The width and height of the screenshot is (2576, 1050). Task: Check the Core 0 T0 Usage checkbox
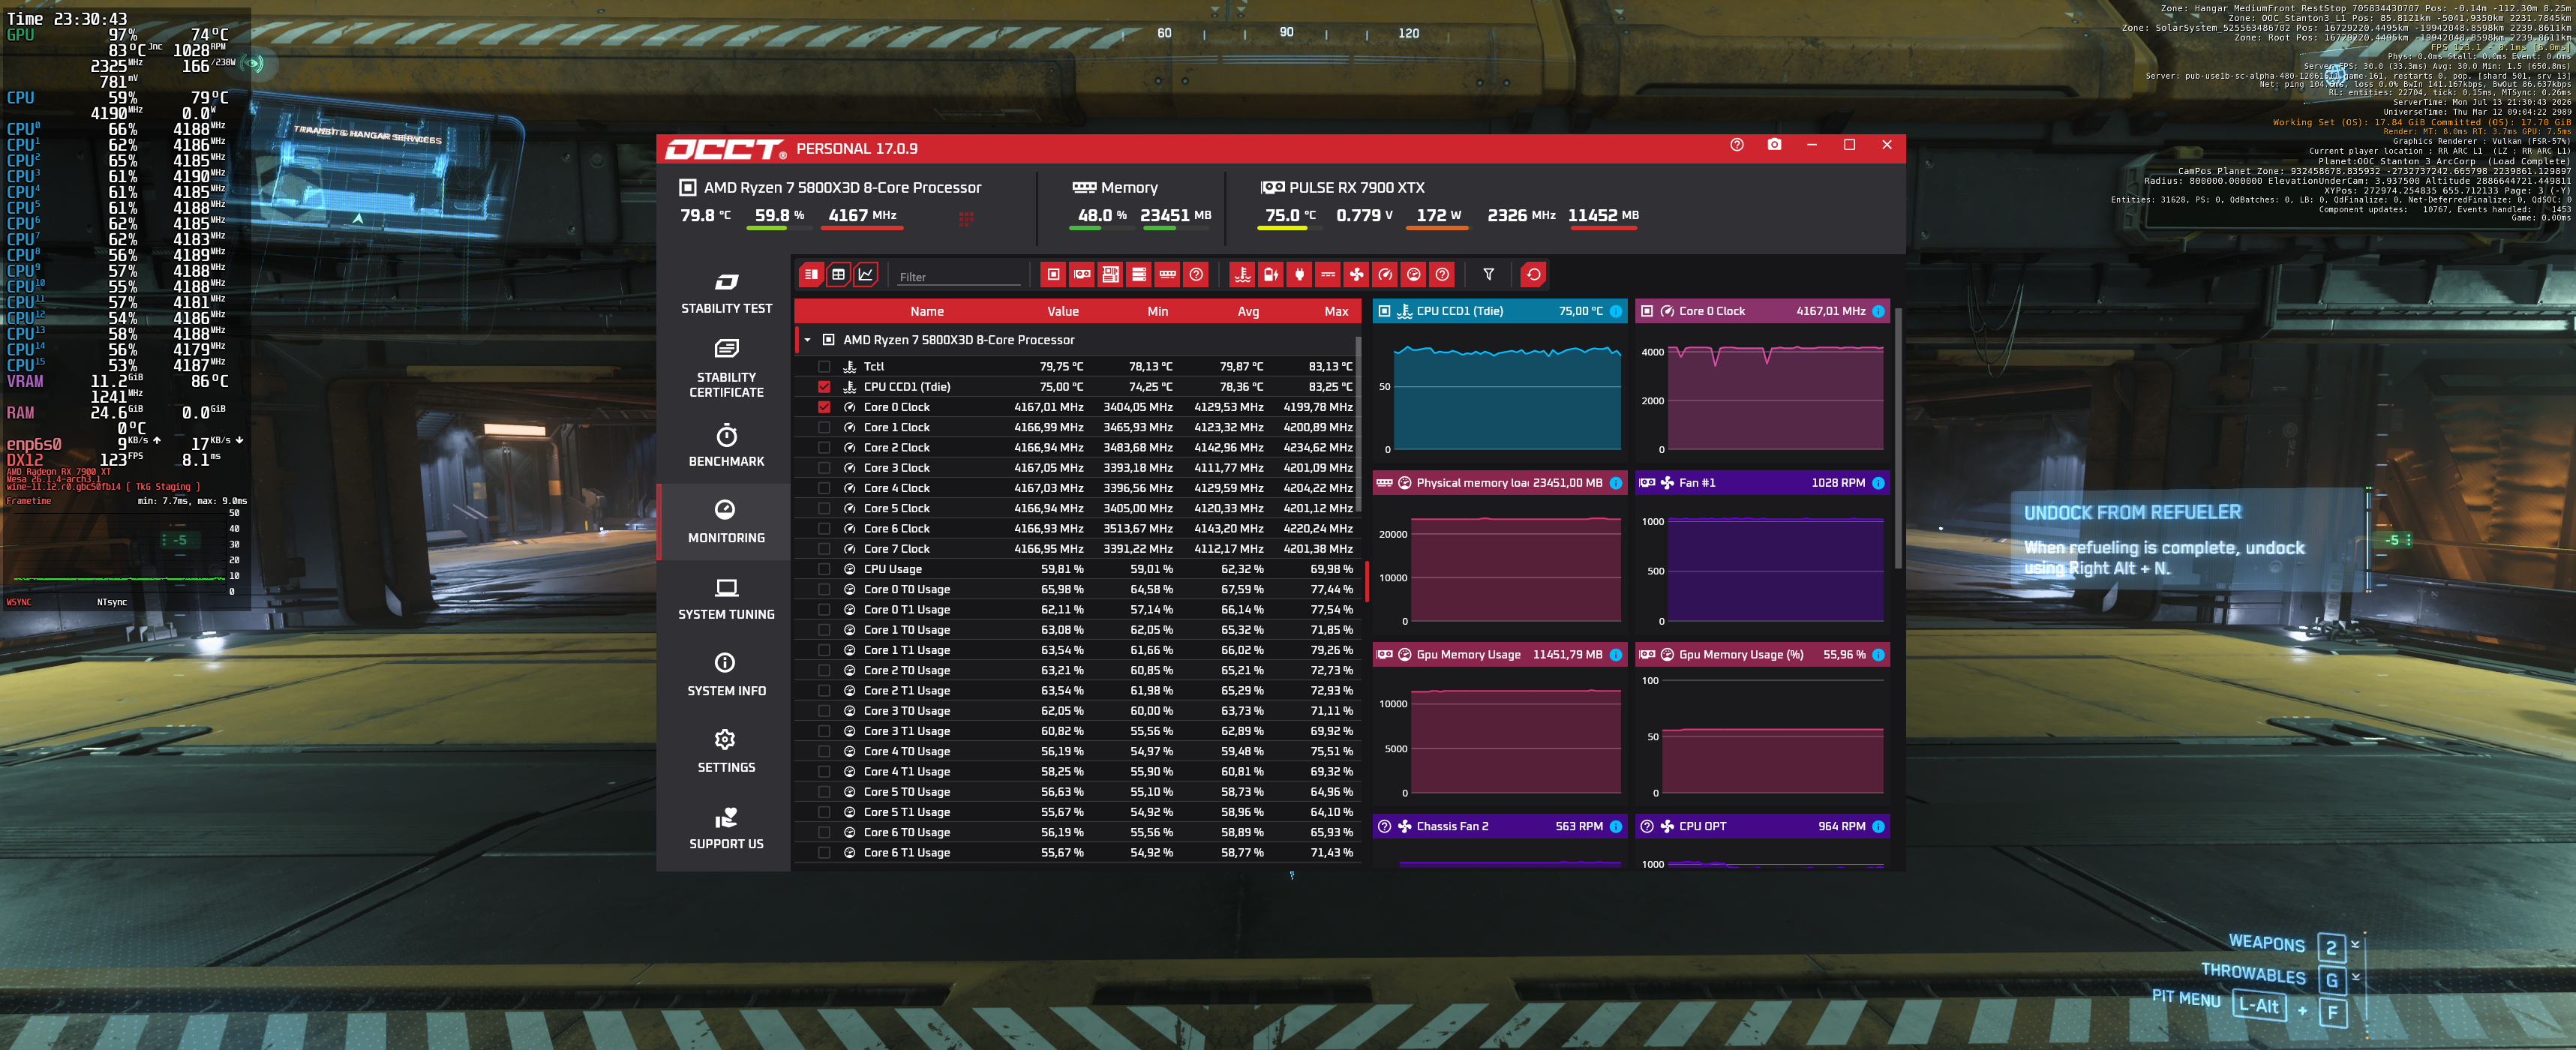click(824, 589)
